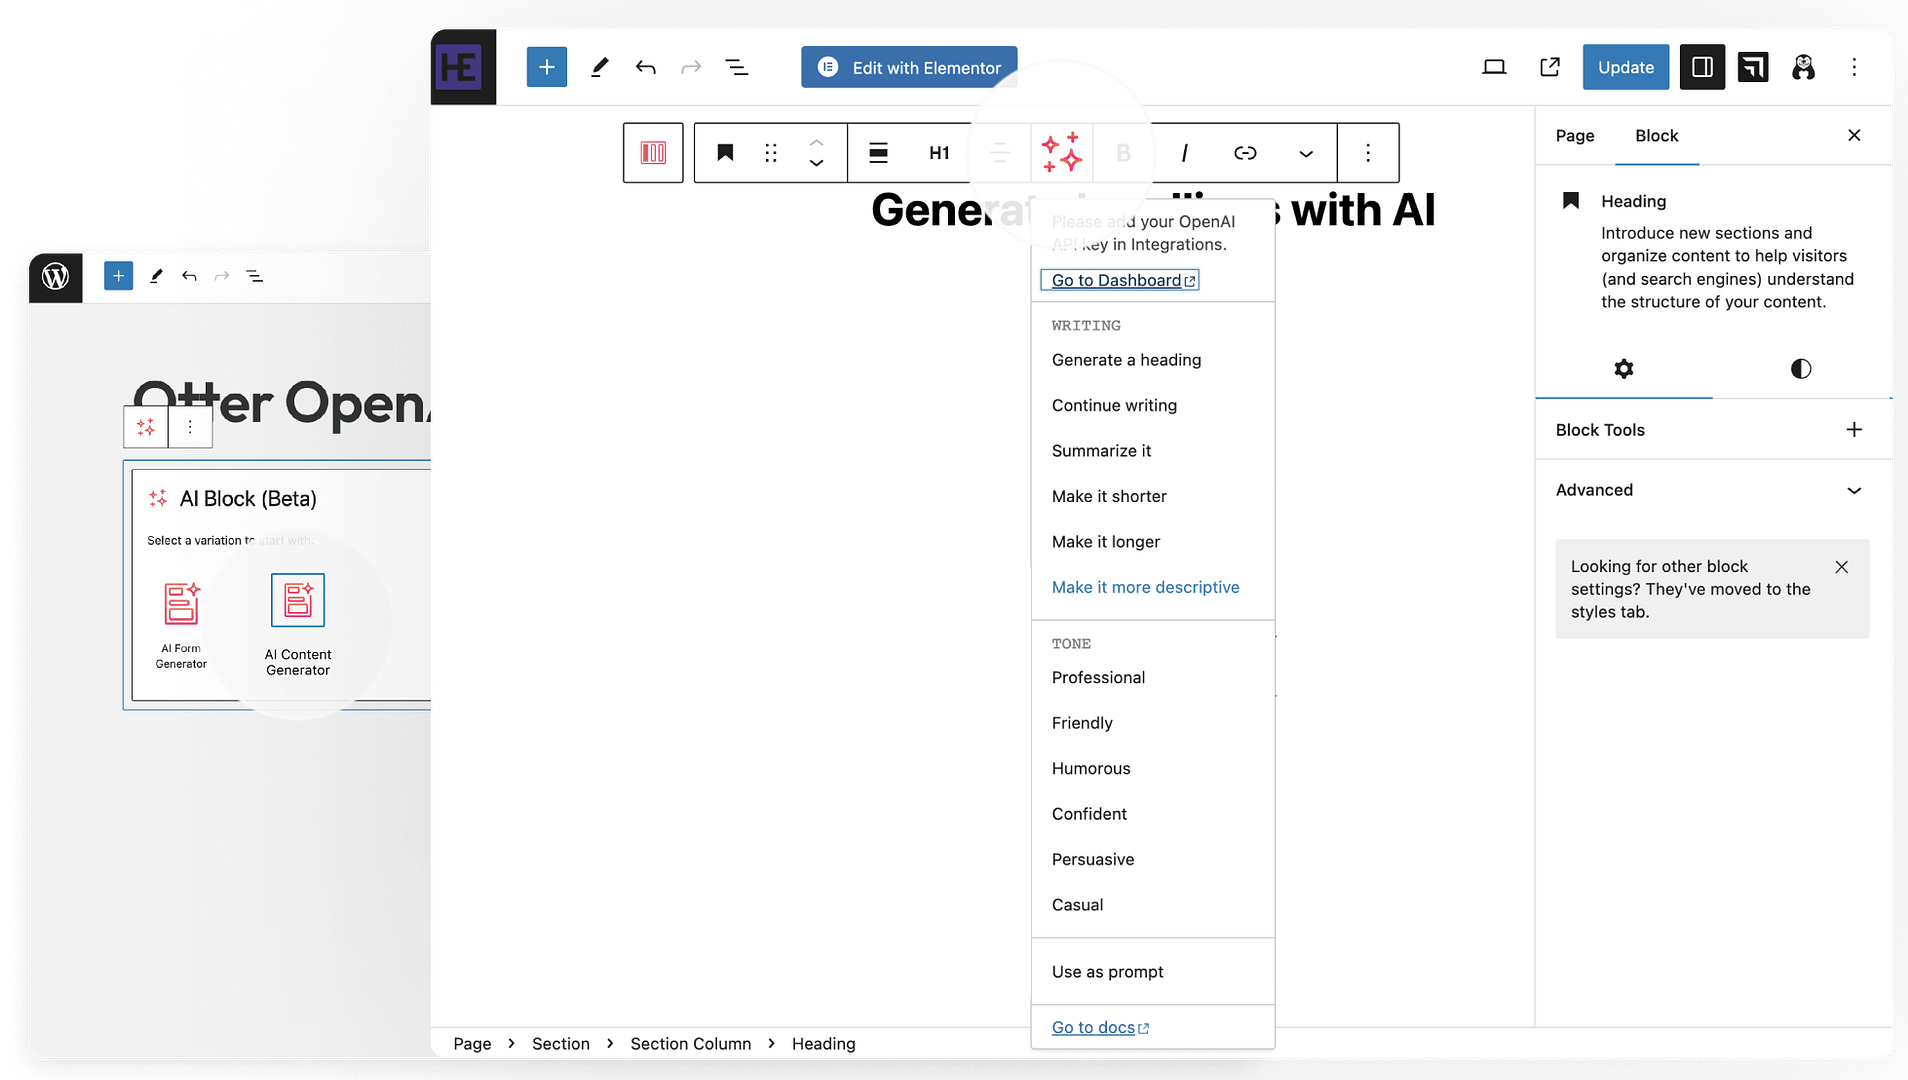Select AI Form Generator variation
This screenshot has width=1908, height=1080.
(x=181, y=625)
